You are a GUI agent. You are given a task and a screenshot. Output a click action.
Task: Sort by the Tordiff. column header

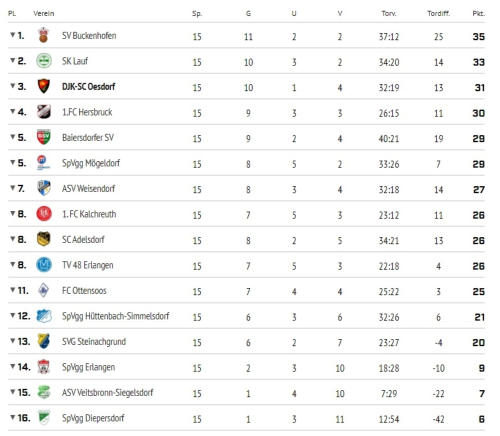click(439, 14)
